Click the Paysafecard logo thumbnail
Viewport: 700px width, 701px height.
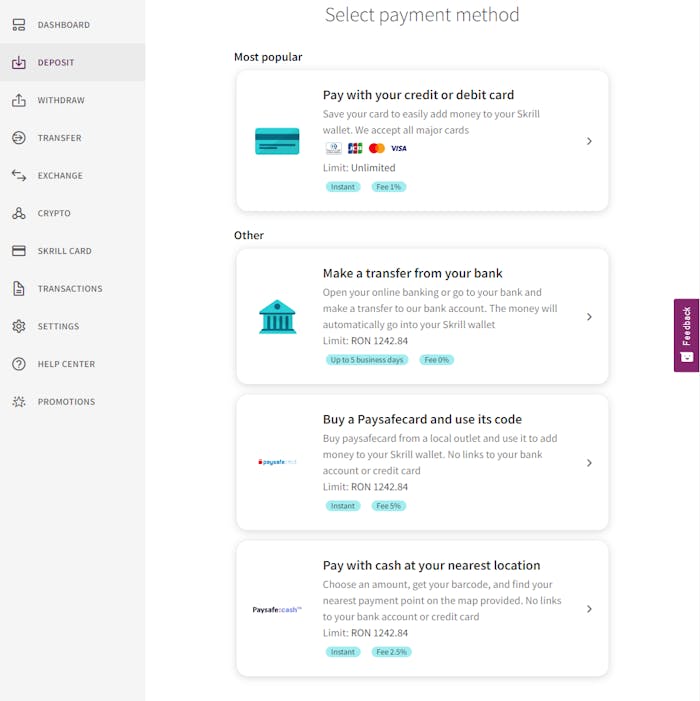[x=277, y=462]
